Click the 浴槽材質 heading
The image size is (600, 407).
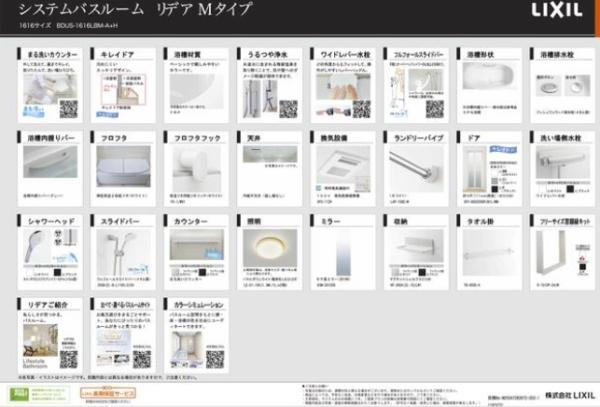(187, 55)
